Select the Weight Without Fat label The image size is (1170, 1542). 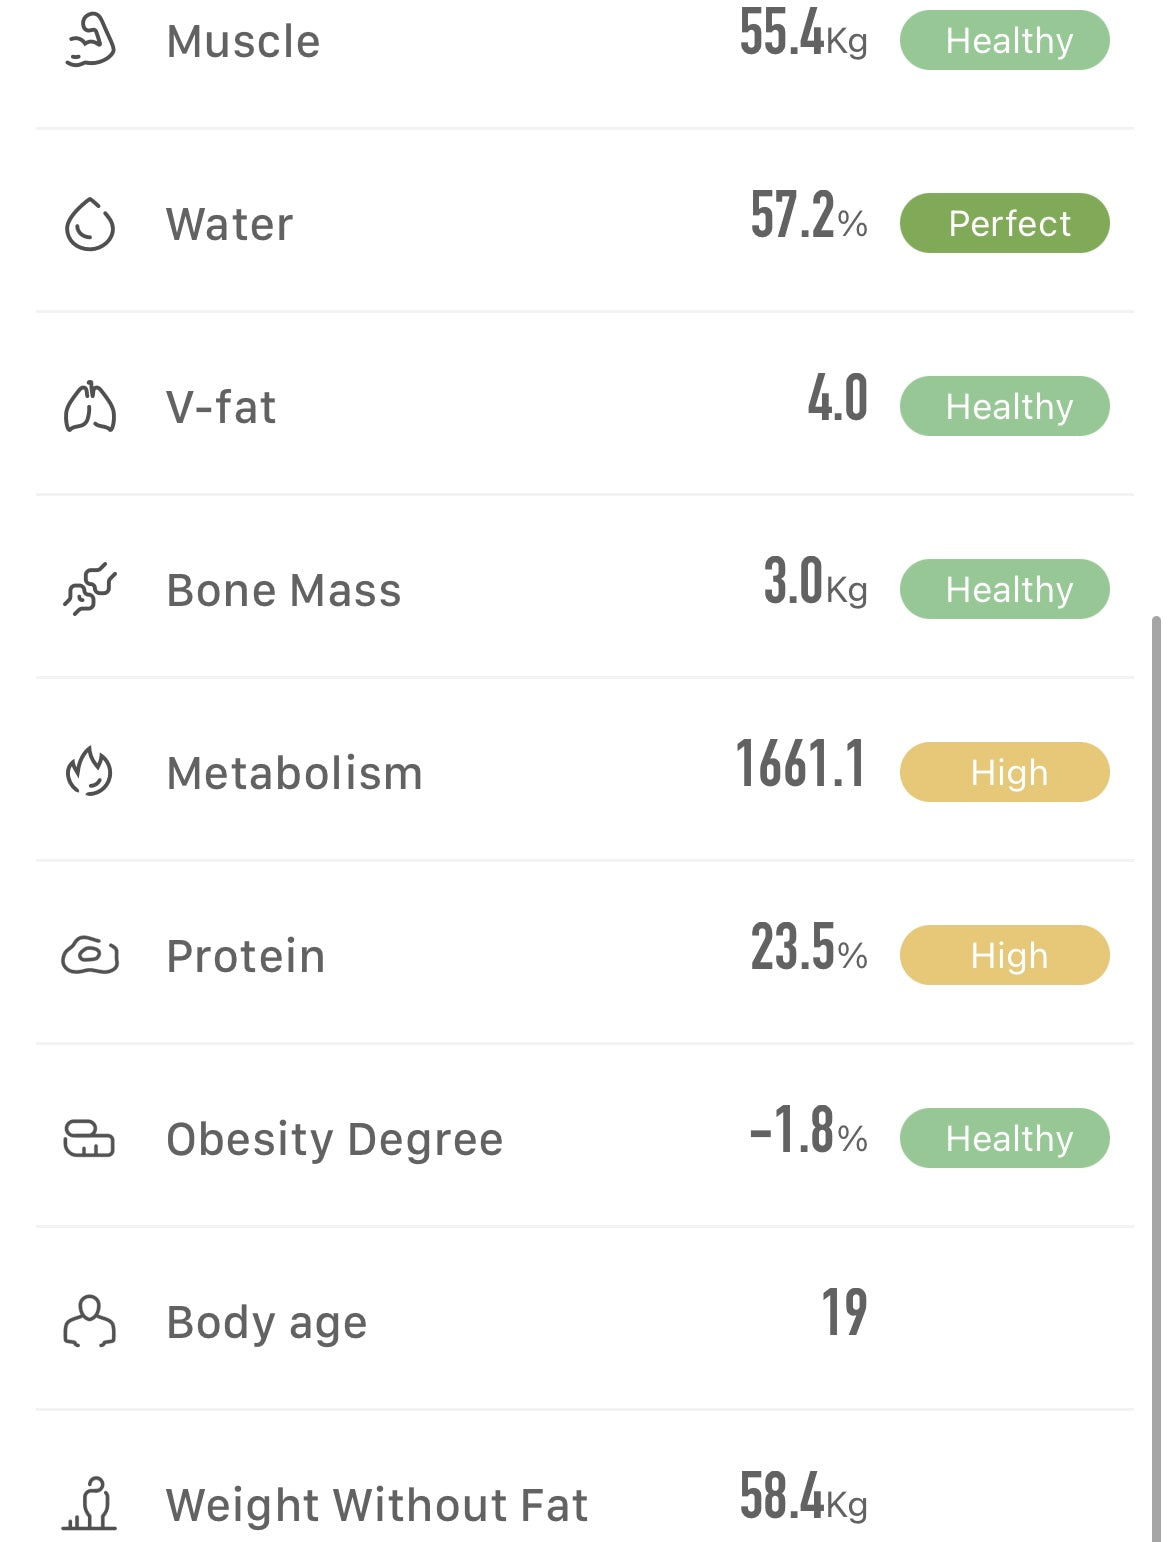point(377,1505)
